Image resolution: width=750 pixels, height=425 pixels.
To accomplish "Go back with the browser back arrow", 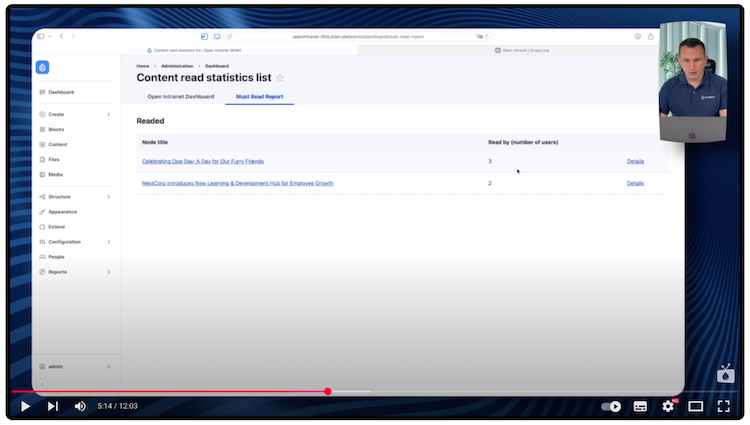I will [62, 36].
